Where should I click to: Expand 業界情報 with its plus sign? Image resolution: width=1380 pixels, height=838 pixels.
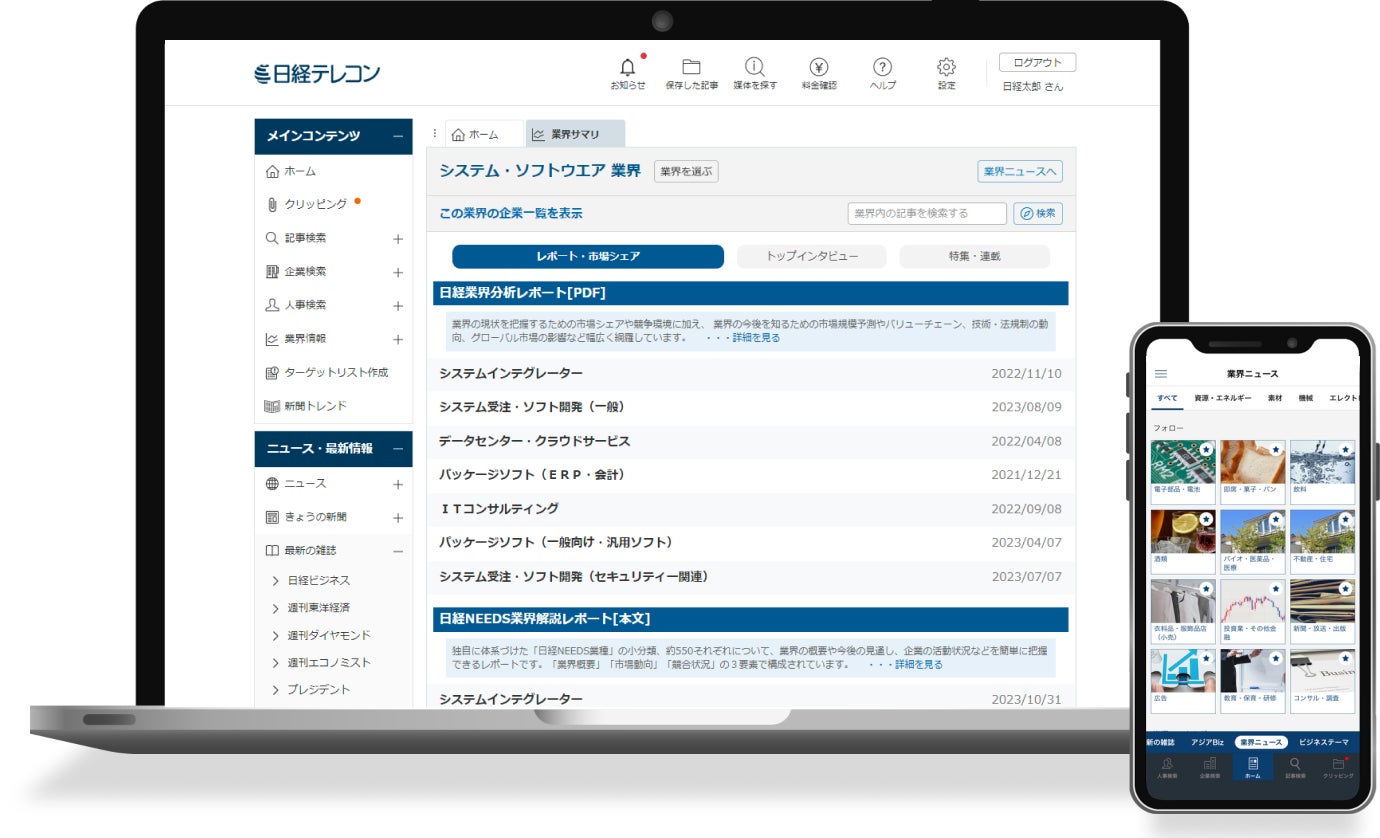(398, 340)
